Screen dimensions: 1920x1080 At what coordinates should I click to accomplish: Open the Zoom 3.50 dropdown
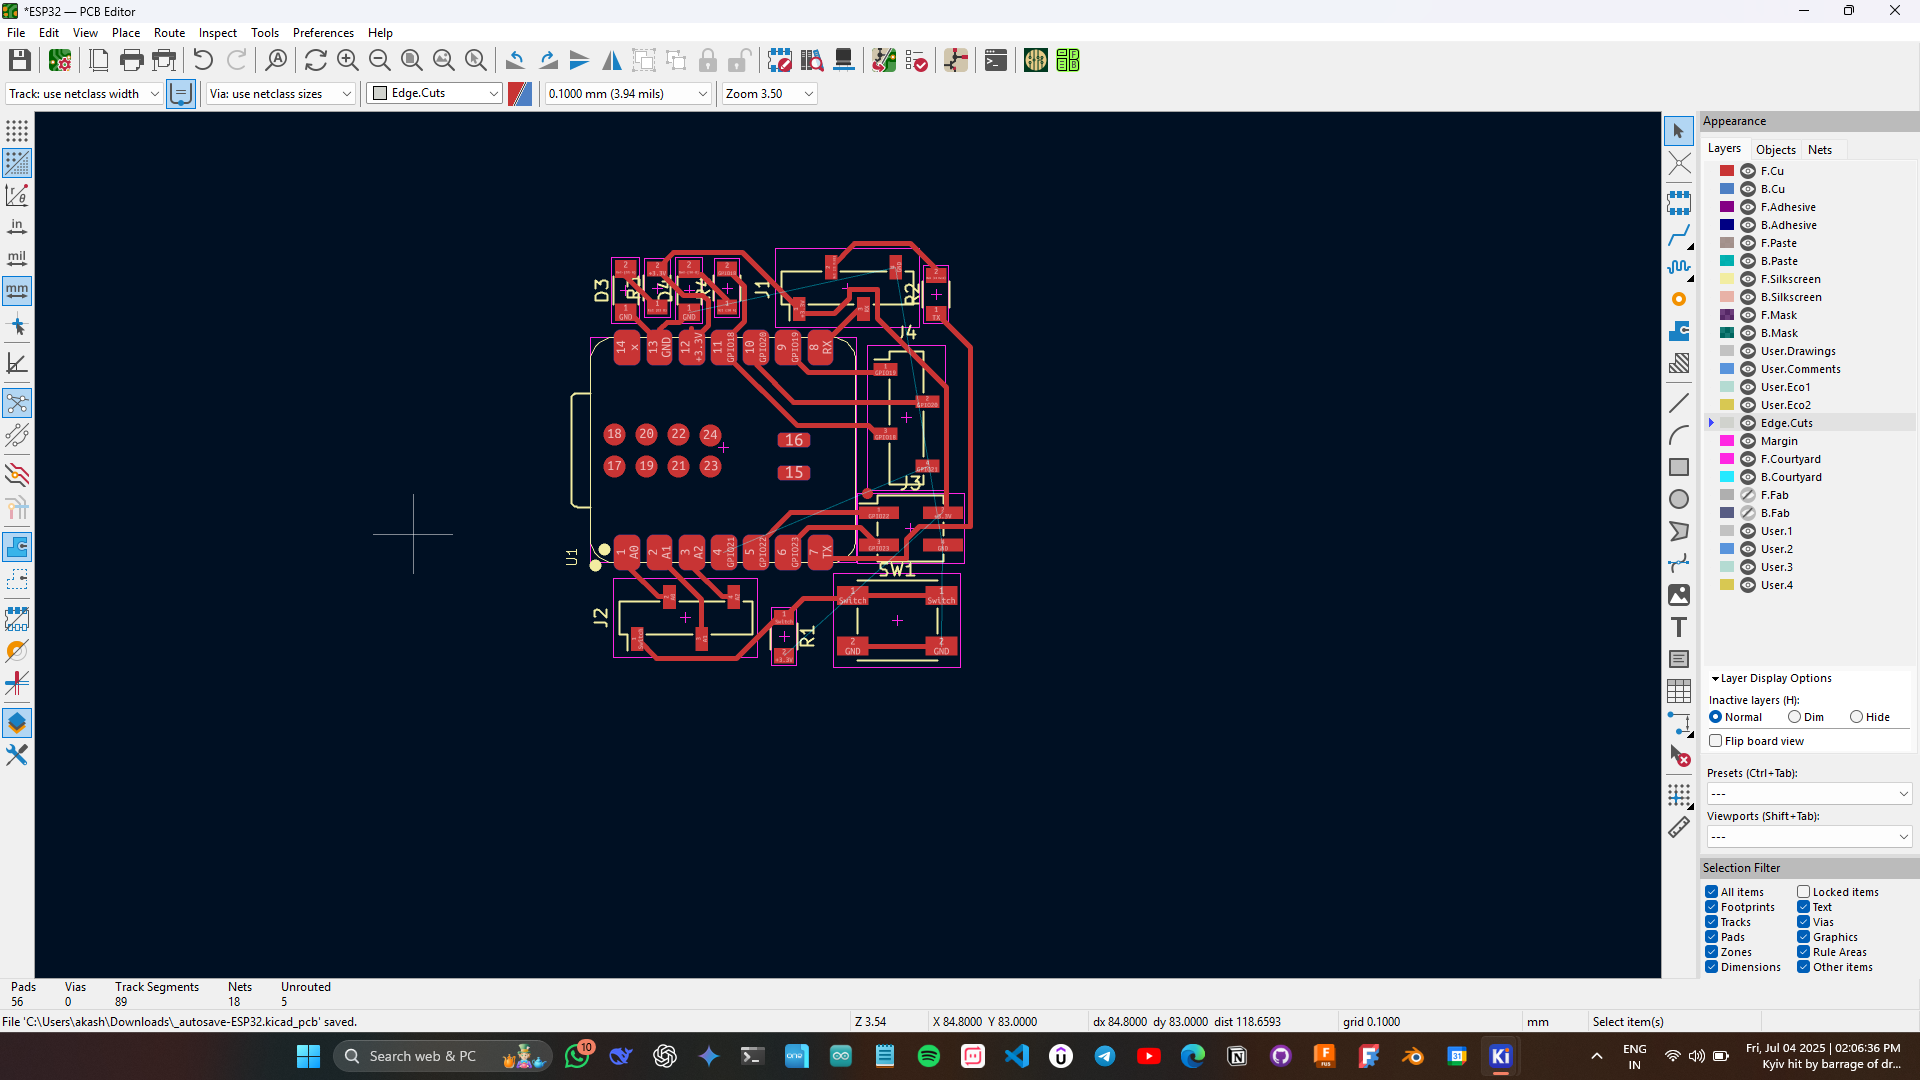tap(769, 93)
